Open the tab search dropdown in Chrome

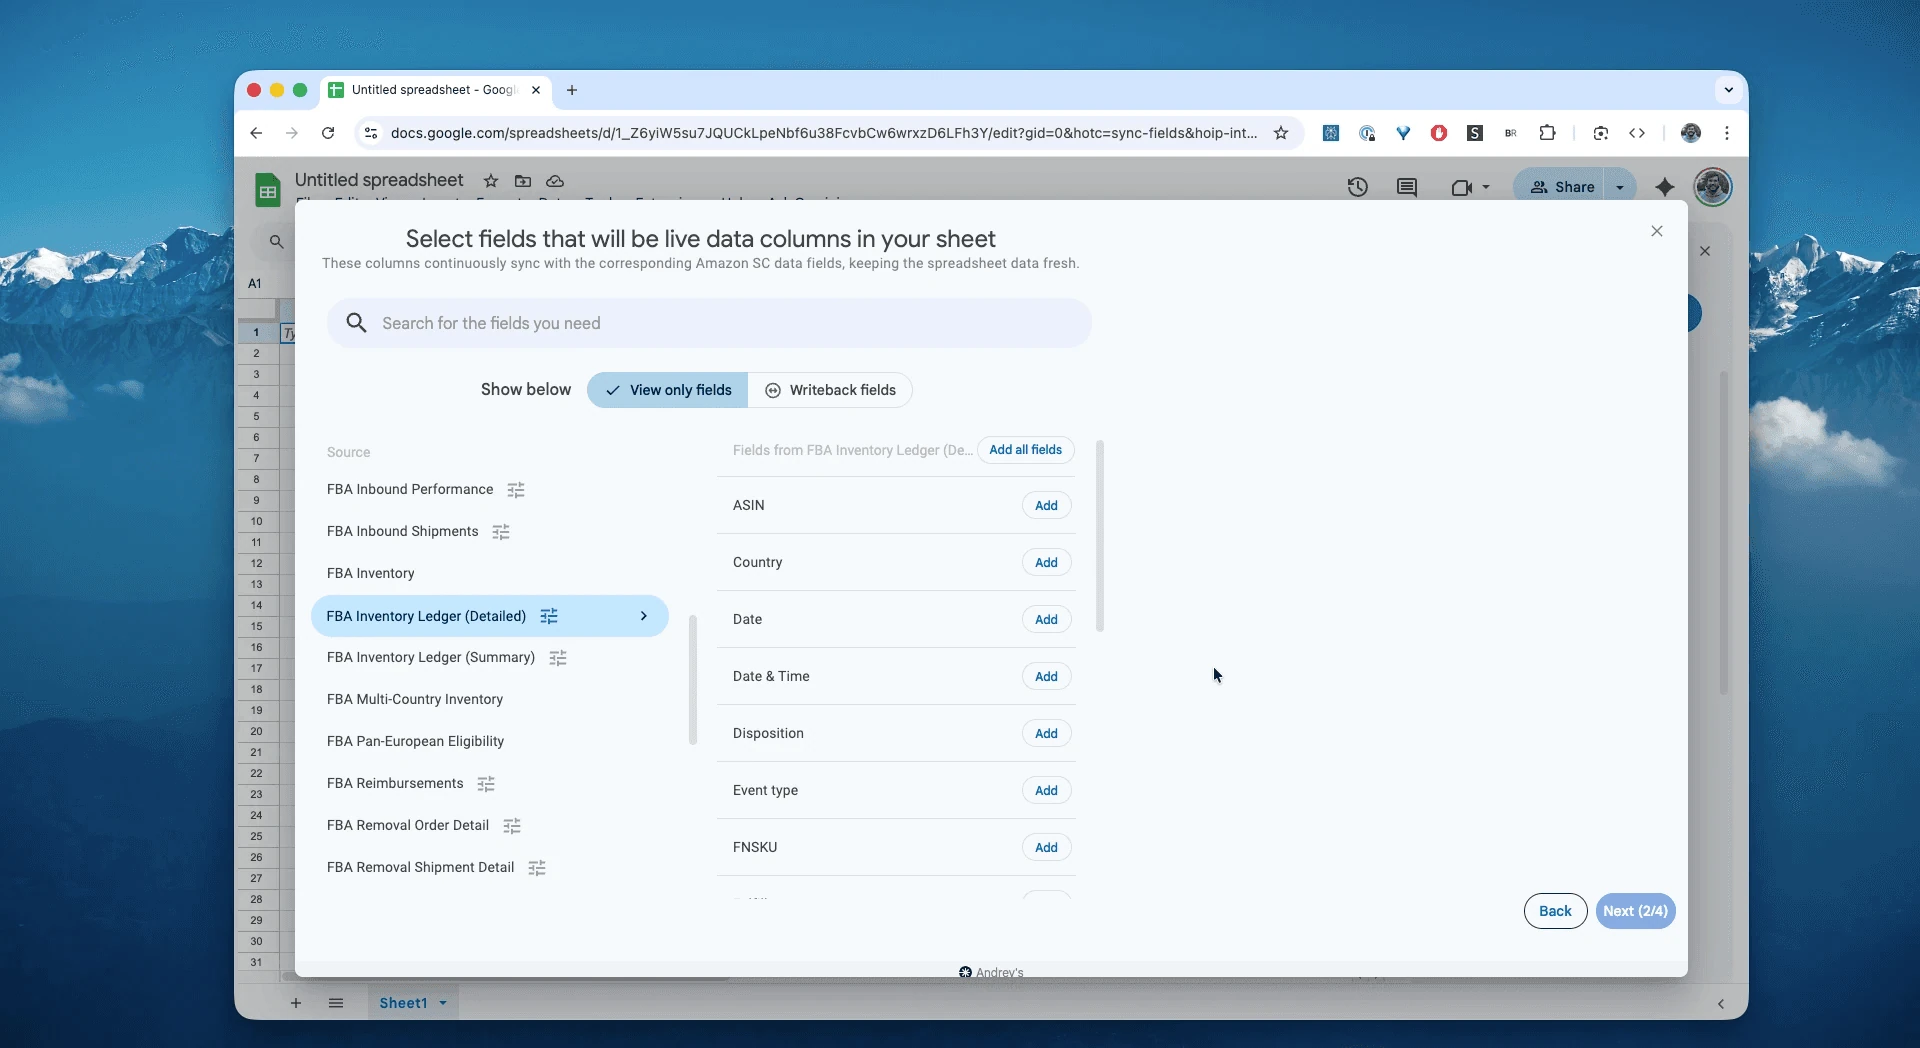point(1729,90)
